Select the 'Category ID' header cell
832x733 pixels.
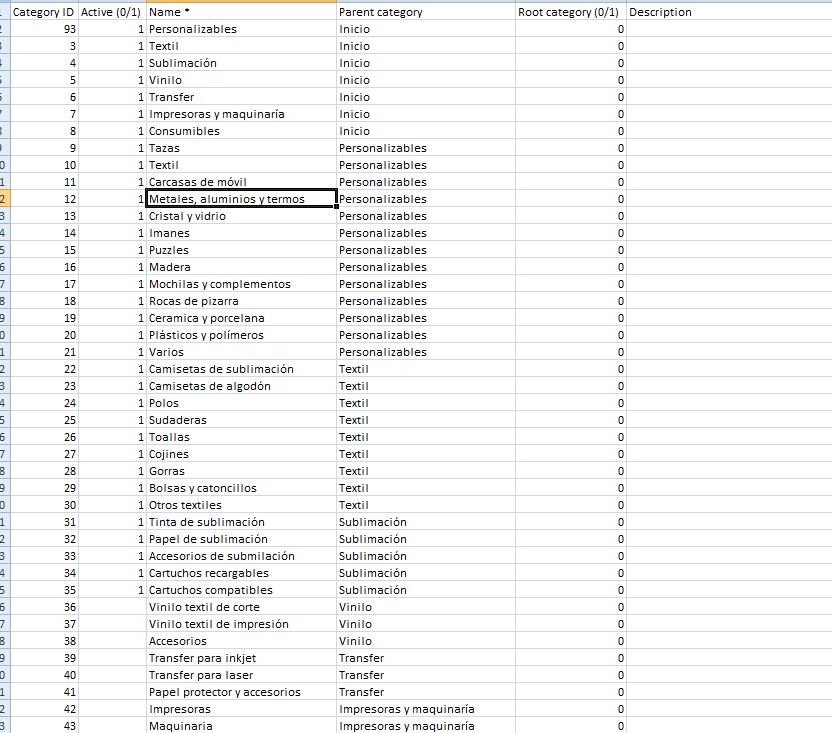44,12
